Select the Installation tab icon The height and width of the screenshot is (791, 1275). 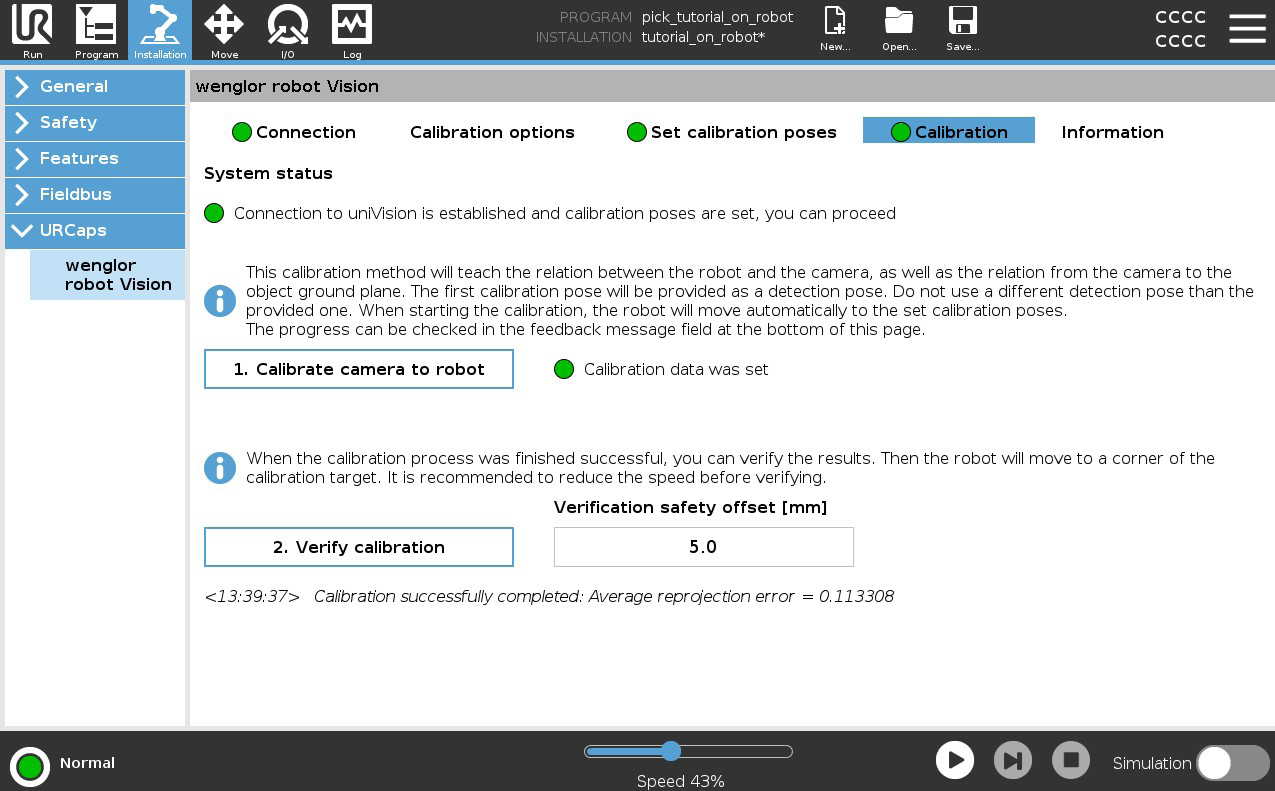click(160, 30)
